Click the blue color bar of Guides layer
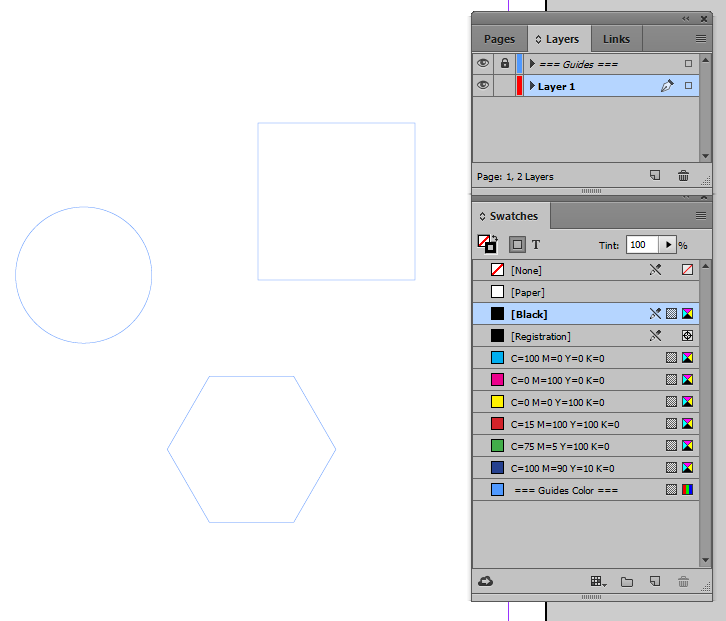 point(519,63)
